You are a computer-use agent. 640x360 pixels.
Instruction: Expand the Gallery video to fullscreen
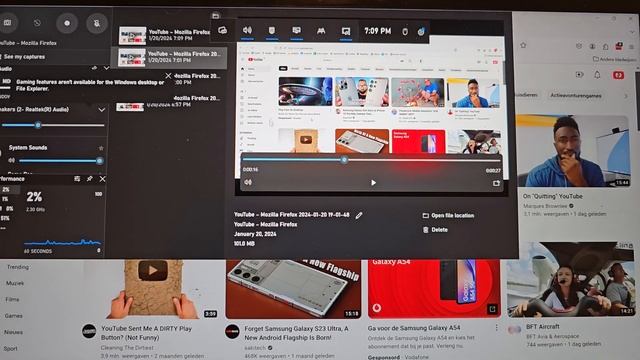pos(496,183)
